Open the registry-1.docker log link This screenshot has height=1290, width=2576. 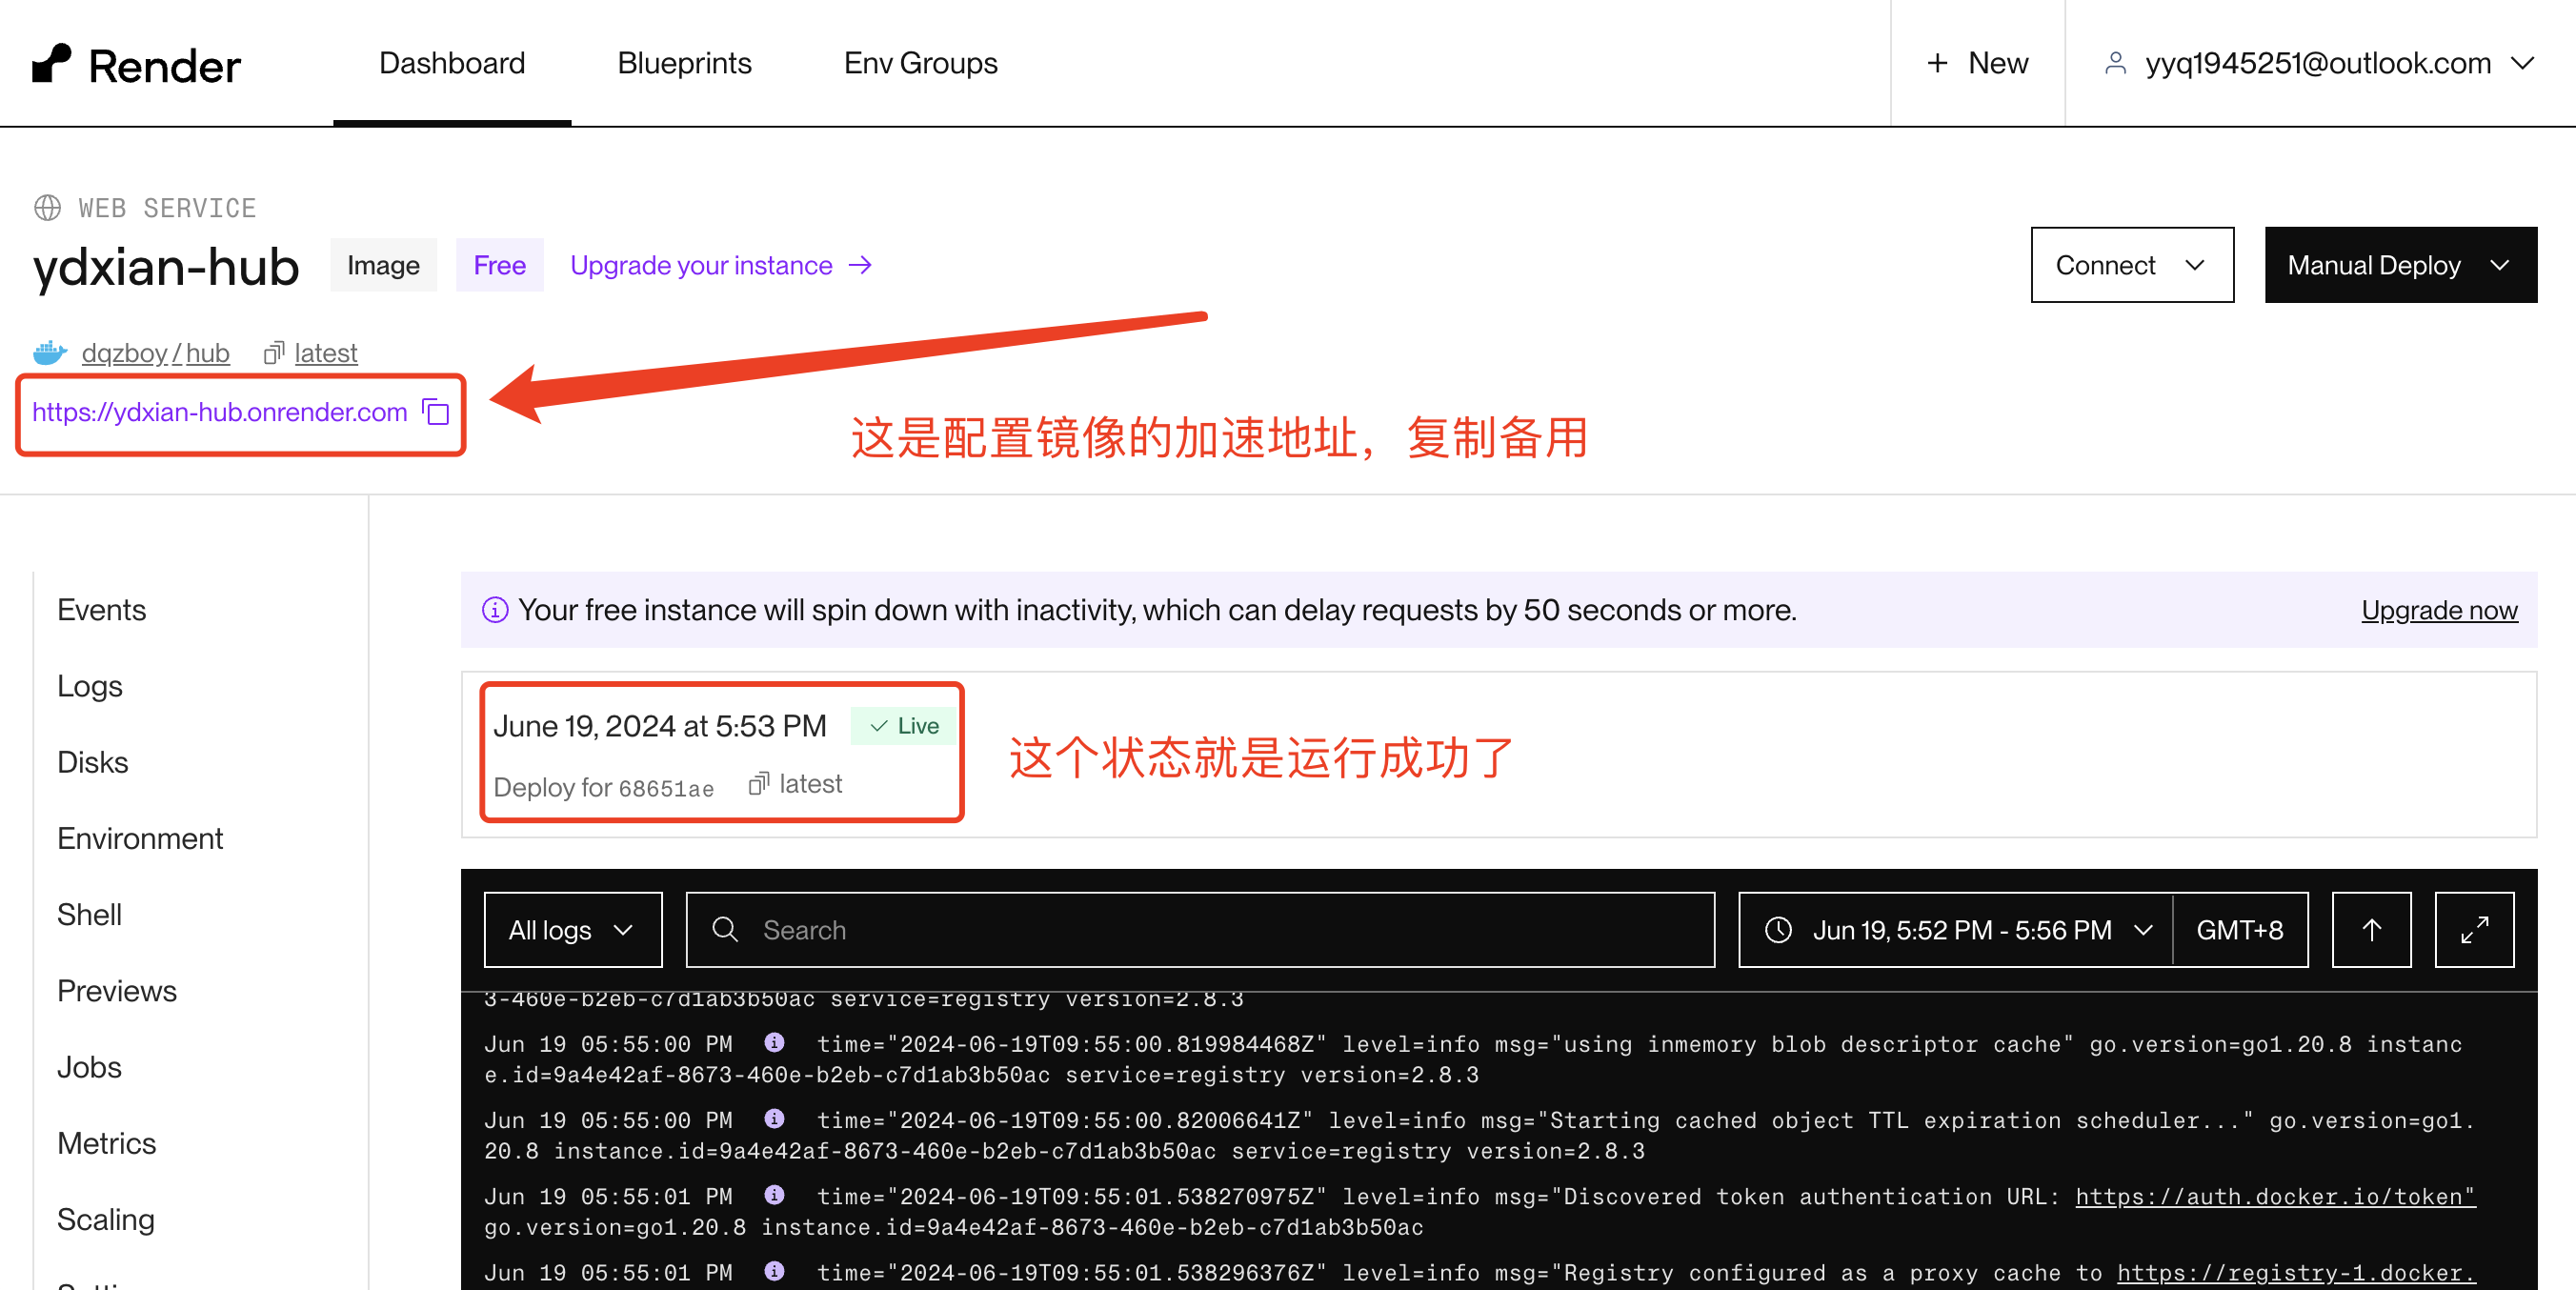click(2296, 1272)
